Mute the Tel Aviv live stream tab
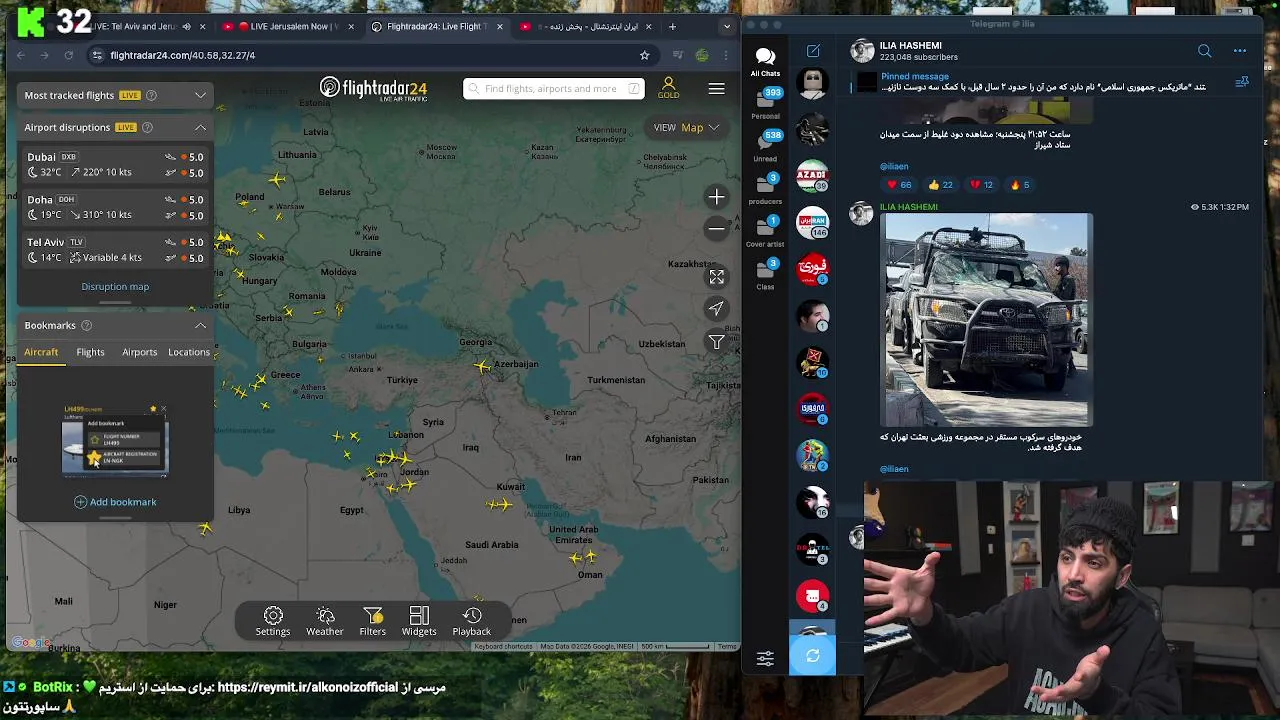The height and width of the screenshot is (720, 1280). click(x=186, y=26)
